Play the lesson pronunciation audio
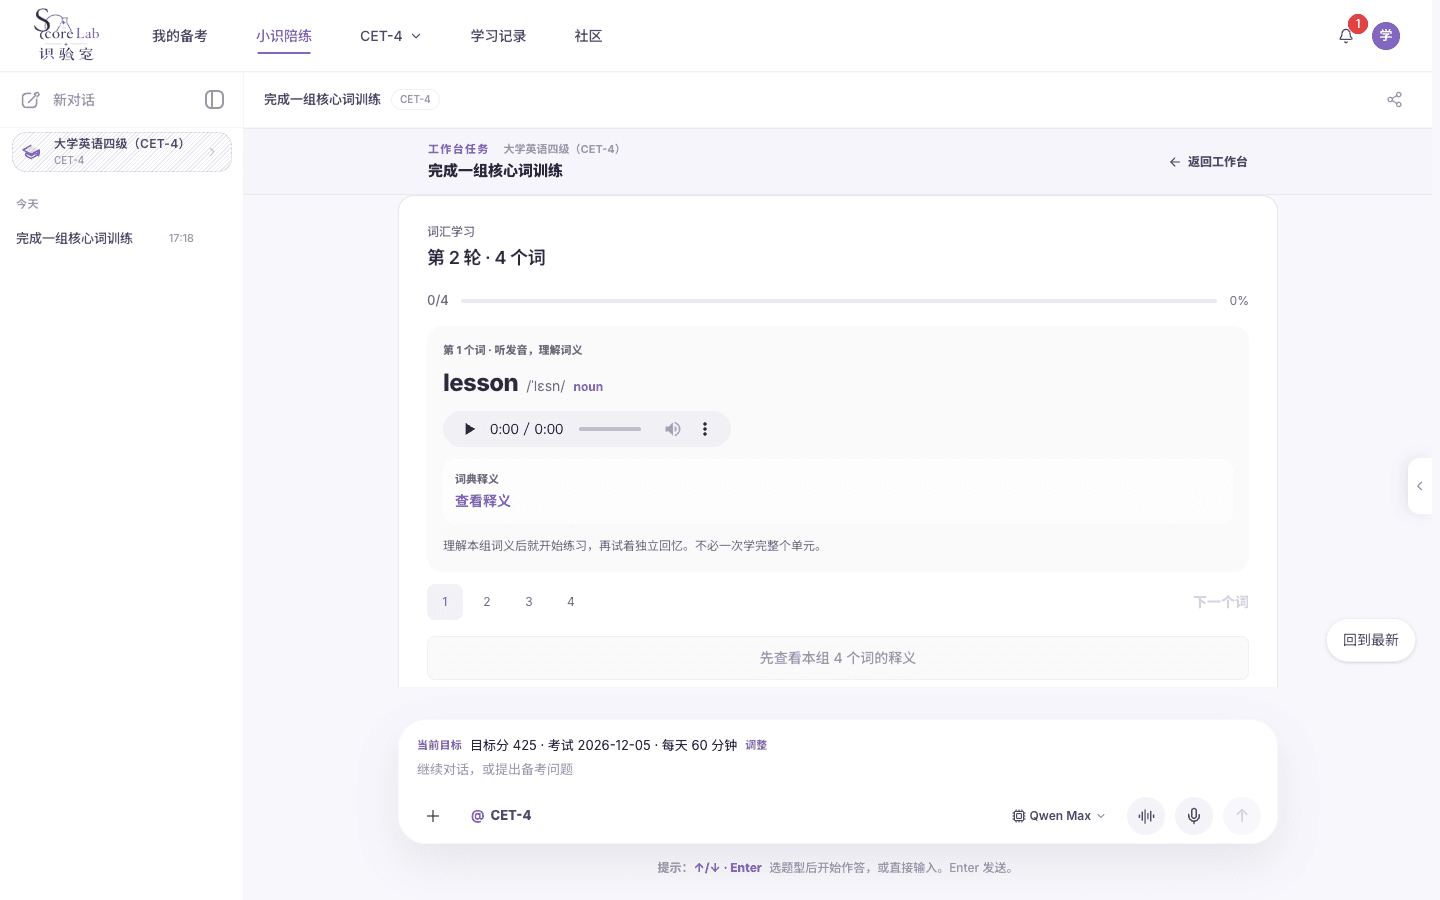The height and width of the screenshot is (900, 1440). 469,429
